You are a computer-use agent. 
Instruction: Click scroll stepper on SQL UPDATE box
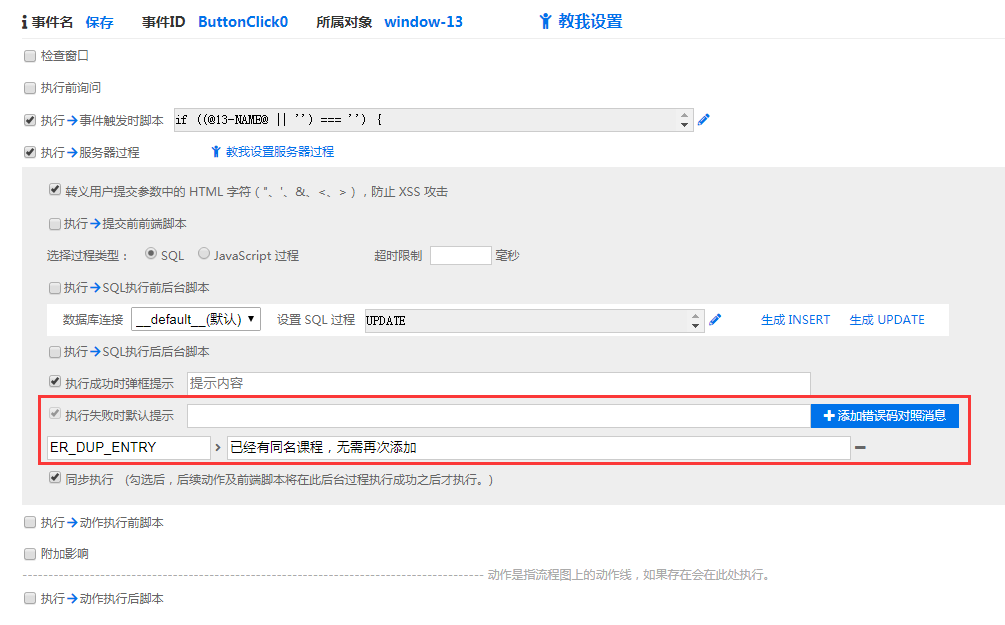(696, 320)
